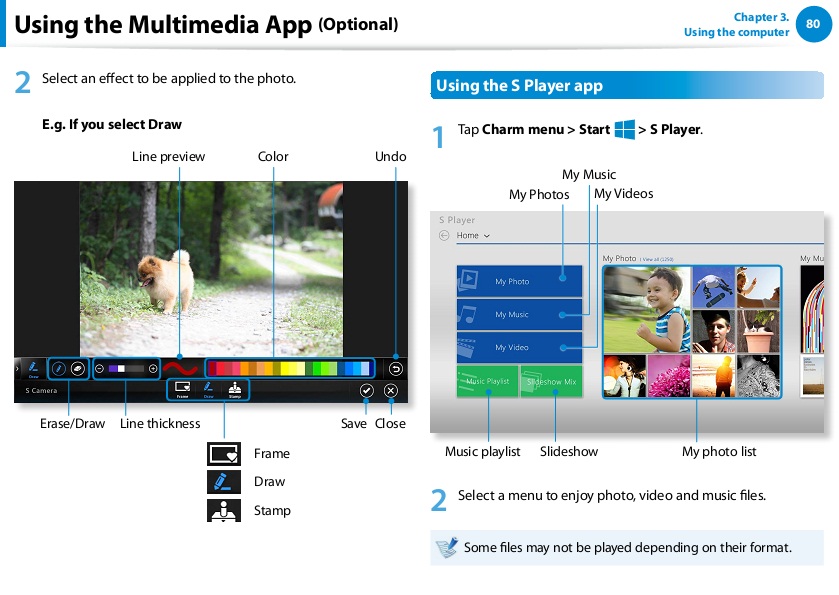Click the red wavy line preview
Image resolution: width=839 pixels, height=595 pixels.
coord(180,368)
